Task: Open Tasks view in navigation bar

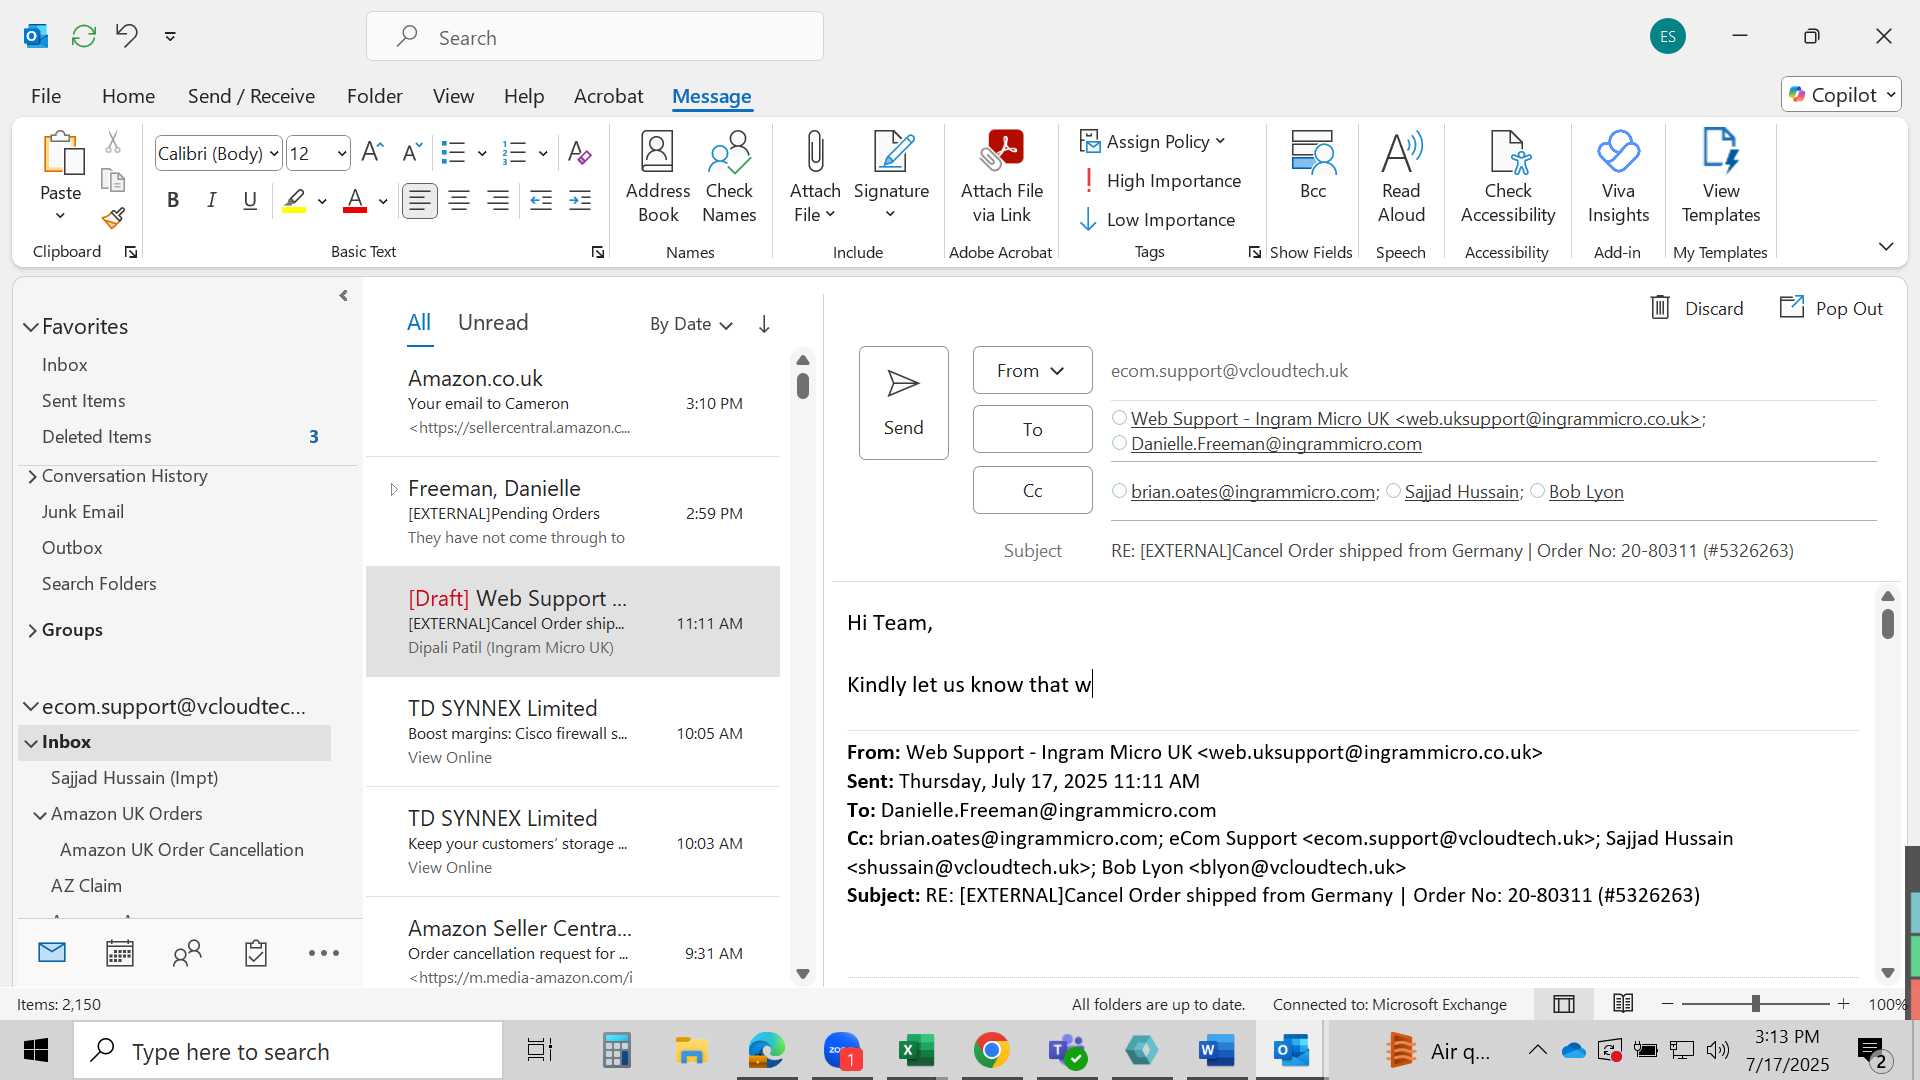Action: point(256,953)
